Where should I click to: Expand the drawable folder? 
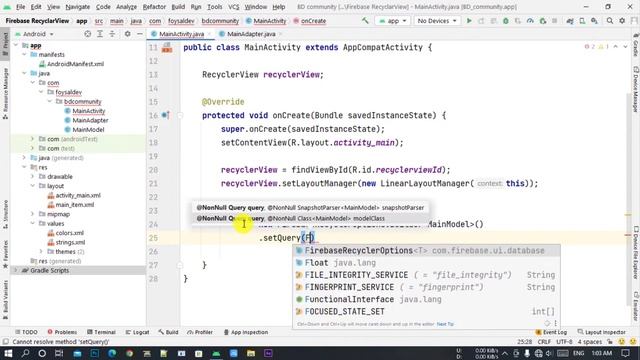coord(33,176)
